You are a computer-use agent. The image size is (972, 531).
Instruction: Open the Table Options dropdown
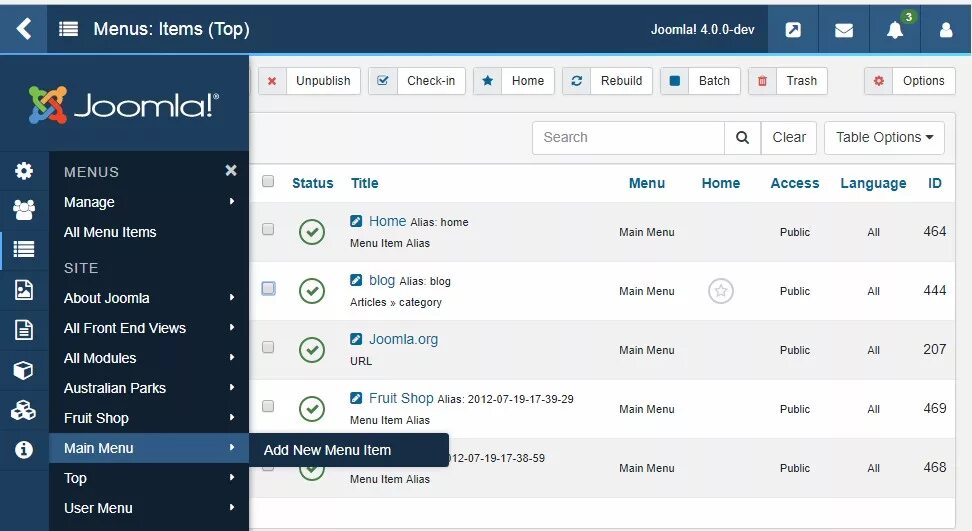tap(884, 138)
